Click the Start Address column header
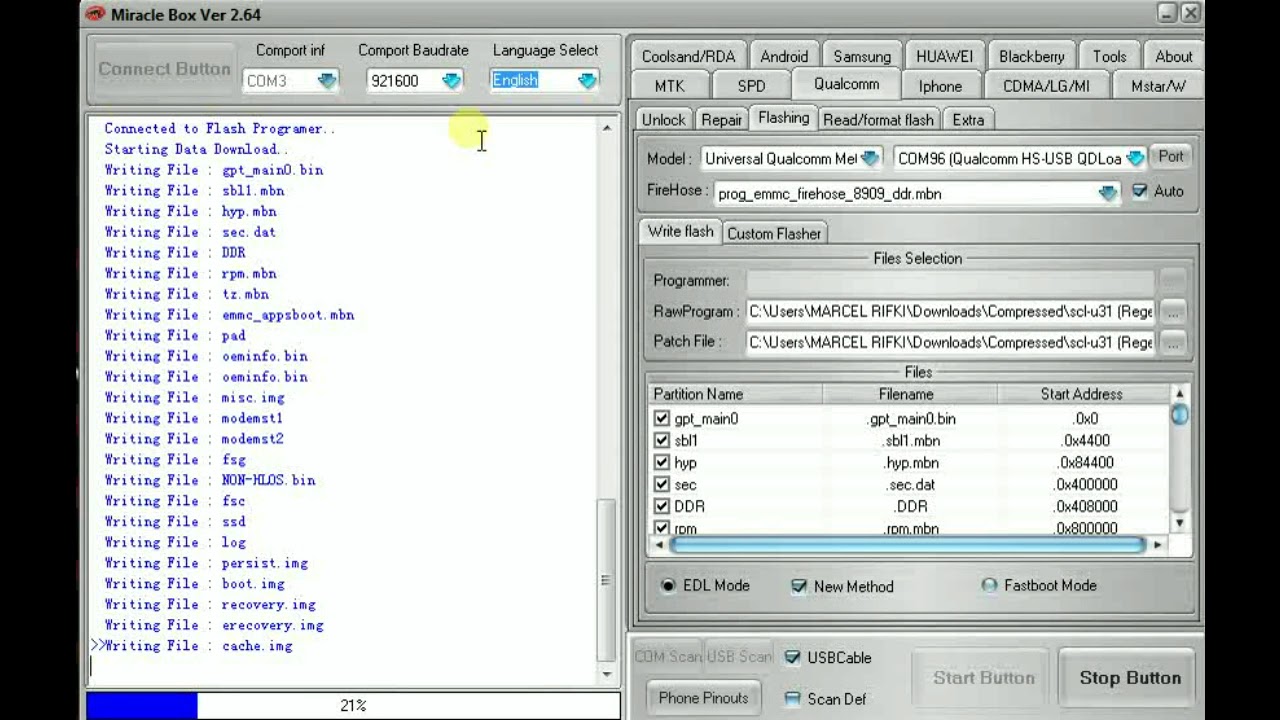The image size is (1280, 720). (x=1082, y=394)
